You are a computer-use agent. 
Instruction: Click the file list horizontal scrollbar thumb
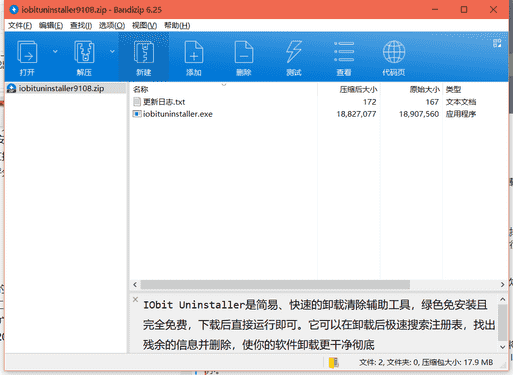pyautogui.click(x=275, y=285)
